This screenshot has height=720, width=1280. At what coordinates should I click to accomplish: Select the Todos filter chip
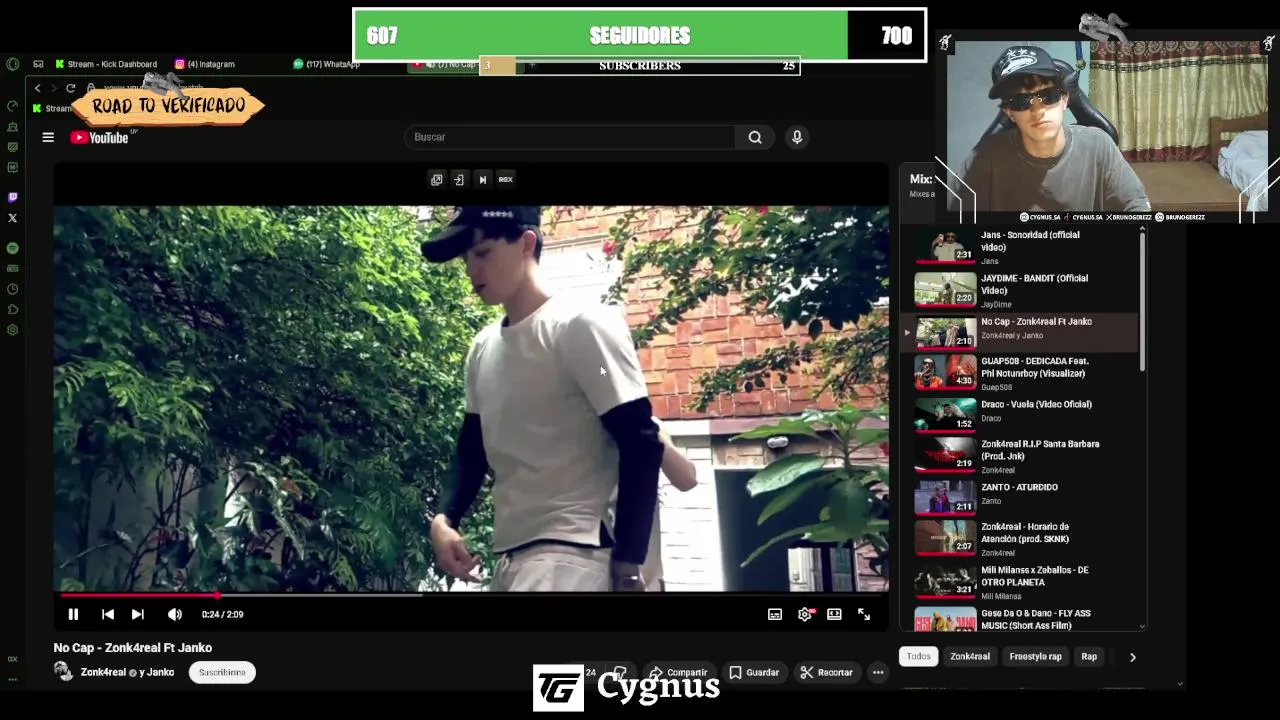[x=918, y=656]
